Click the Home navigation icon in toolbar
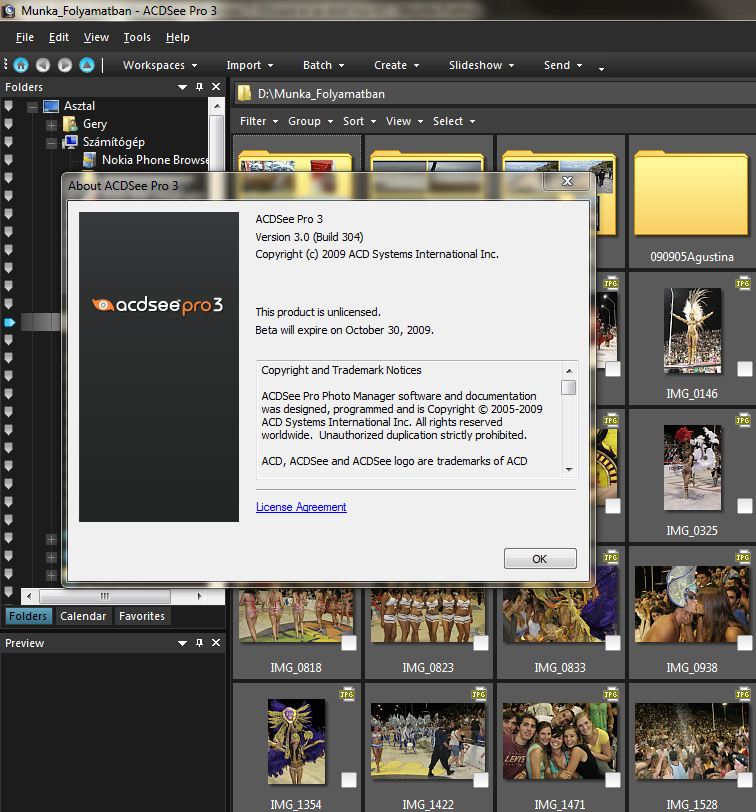756x812 pixels. coord(20,65)
